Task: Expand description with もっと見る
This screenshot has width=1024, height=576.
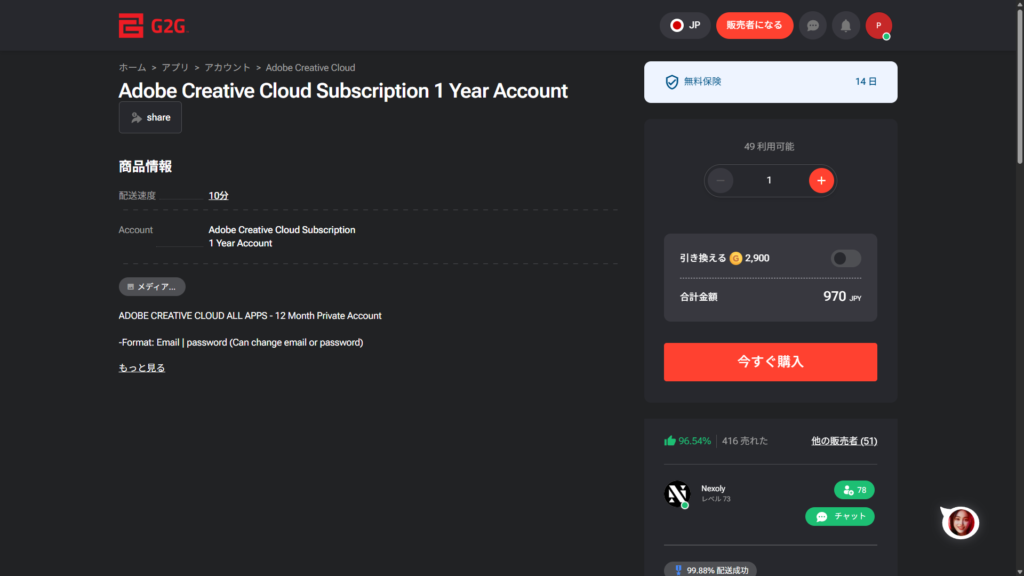Action: tap(142, 368)
